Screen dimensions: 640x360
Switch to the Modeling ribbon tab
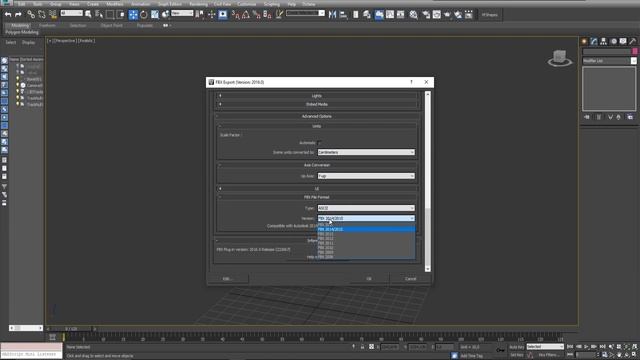tap(20, 25)
